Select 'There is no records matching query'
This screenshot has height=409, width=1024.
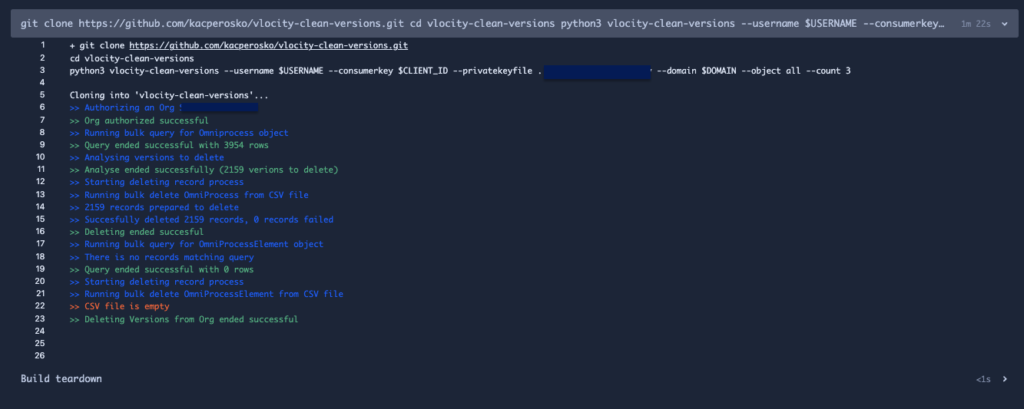(161, 257)
